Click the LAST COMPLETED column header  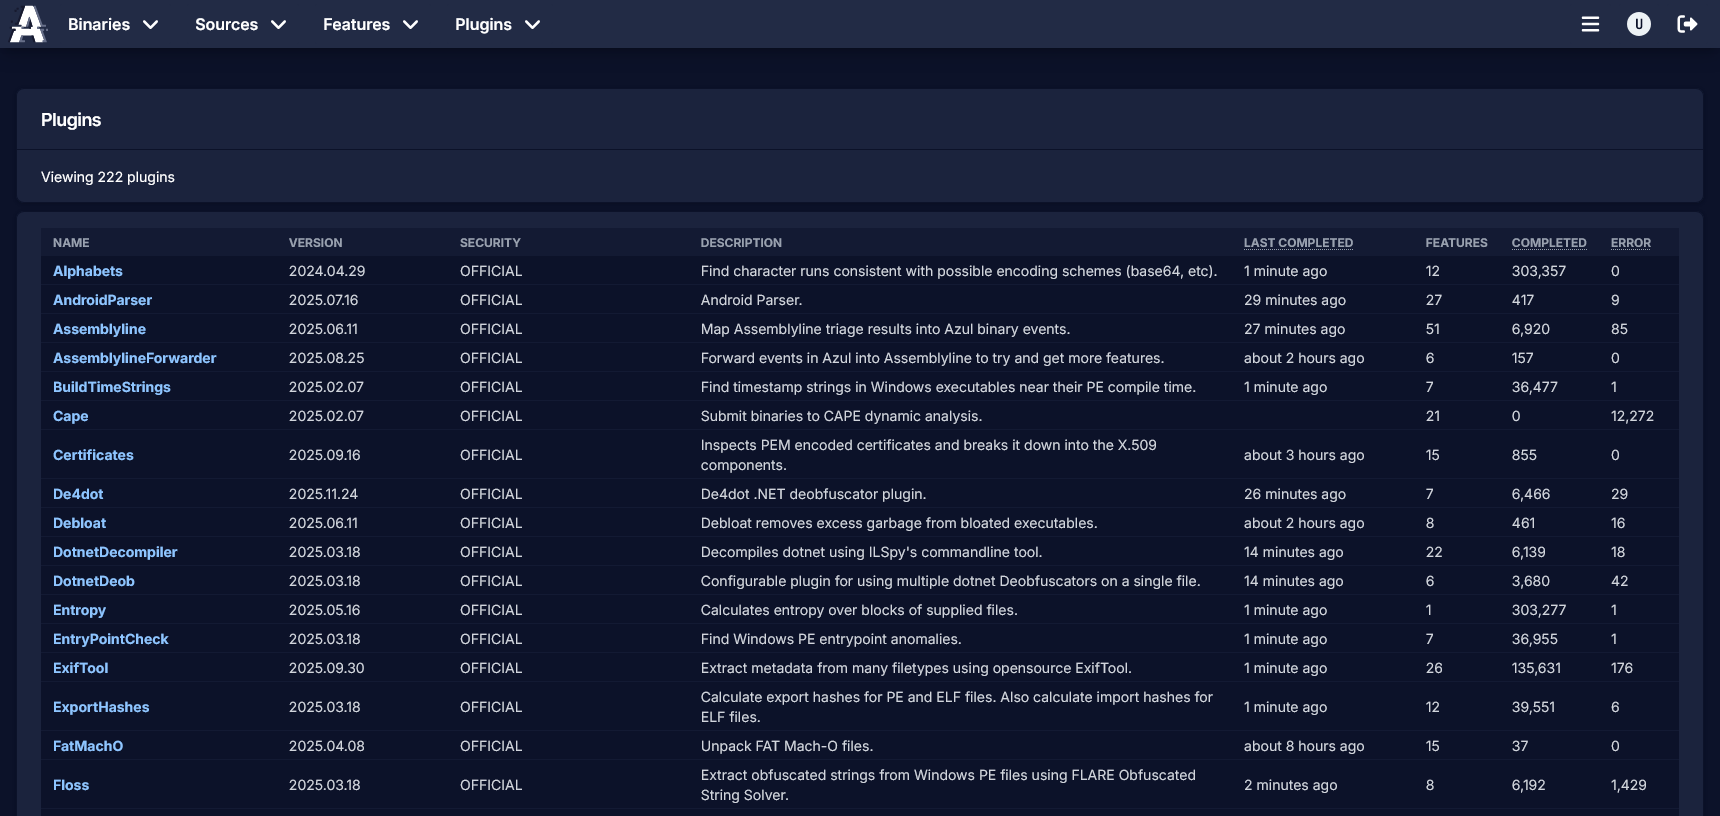[1298, 243]
